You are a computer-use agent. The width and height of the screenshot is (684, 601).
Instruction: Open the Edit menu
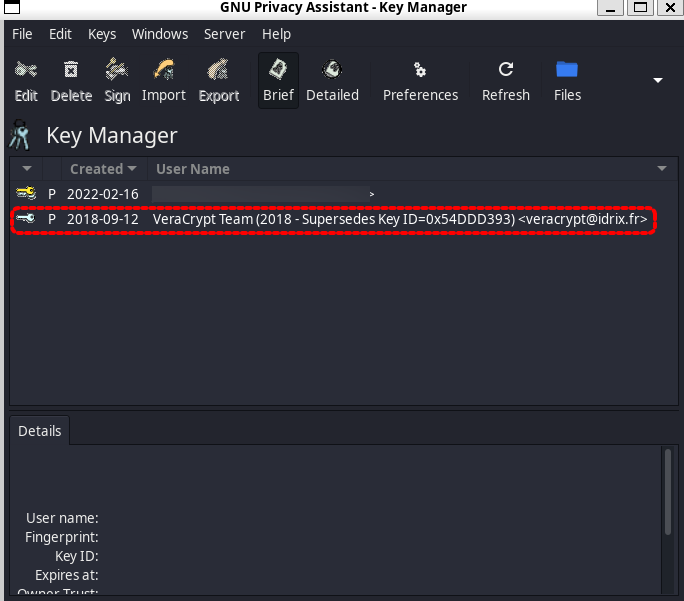60,34
